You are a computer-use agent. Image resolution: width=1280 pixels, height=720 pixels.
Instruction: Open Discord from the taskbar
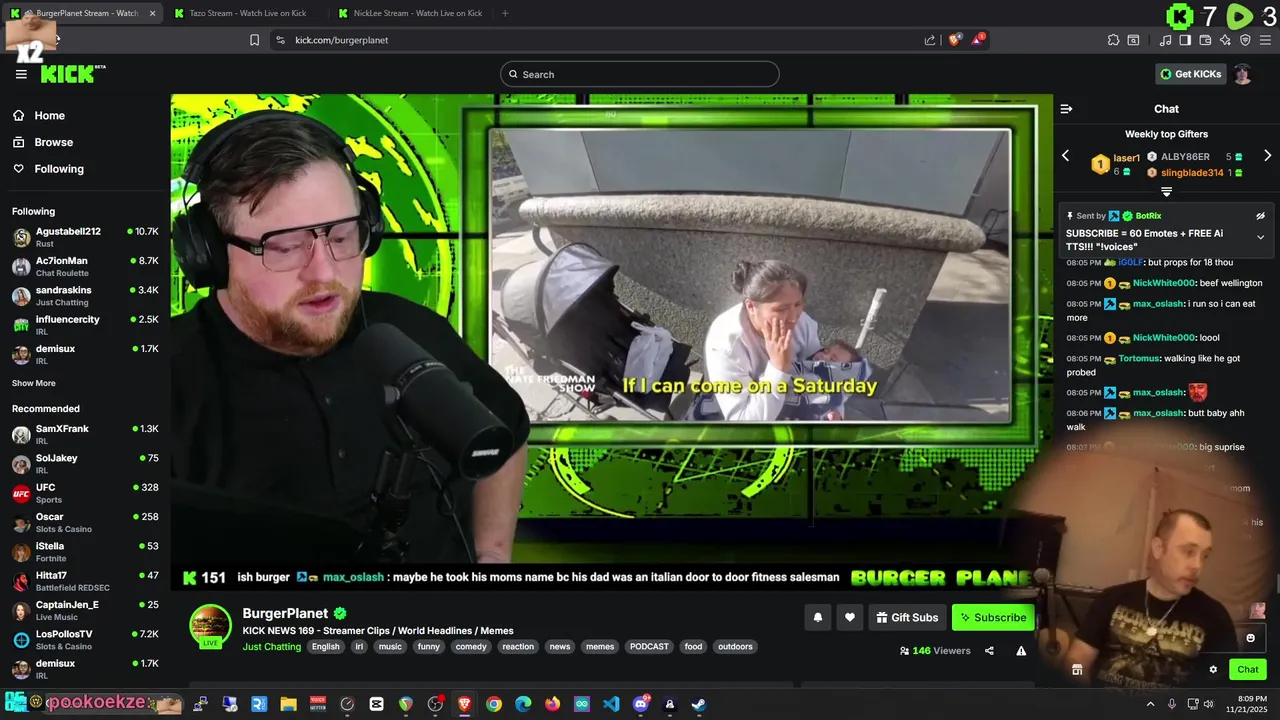tap(641, 704)
